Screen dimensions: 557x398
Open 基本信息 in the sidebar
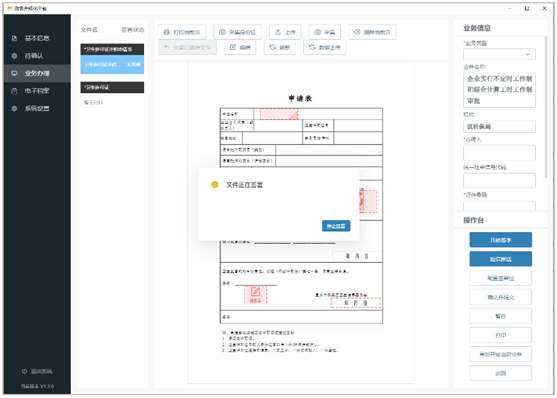pos(37,38)
